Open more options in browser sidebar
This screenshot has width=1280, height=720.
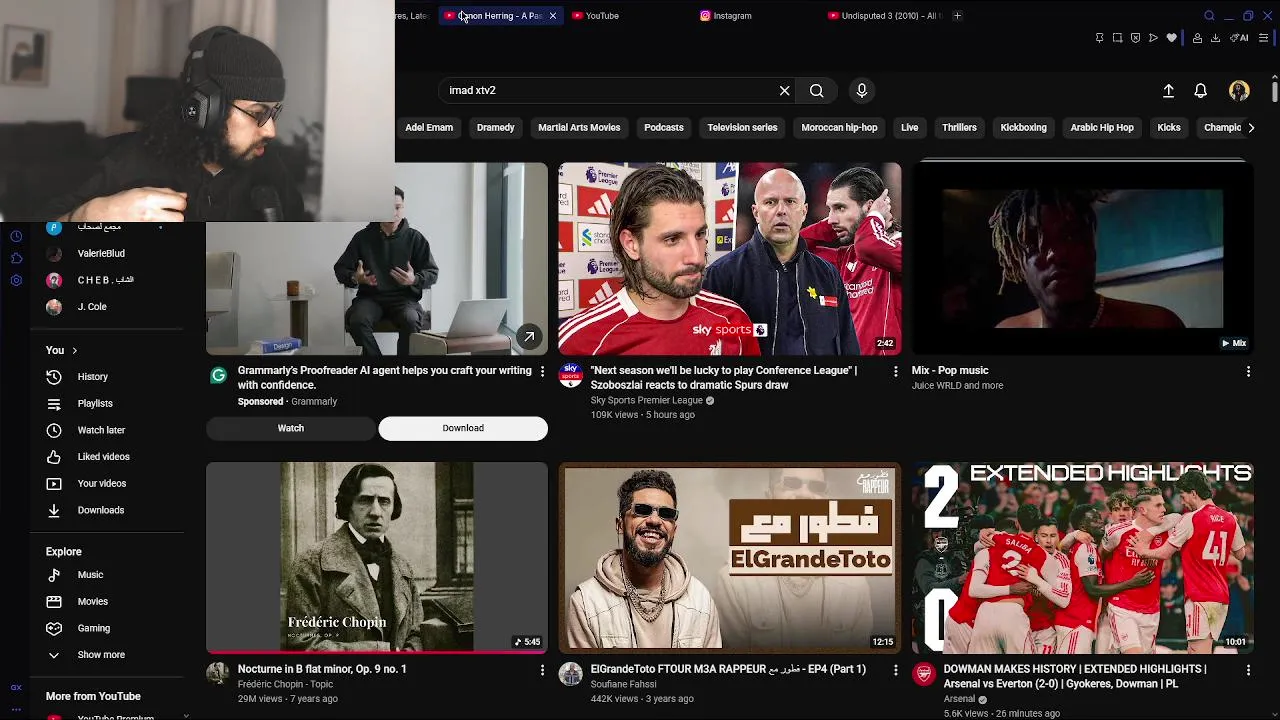click(x=16, y=708)
